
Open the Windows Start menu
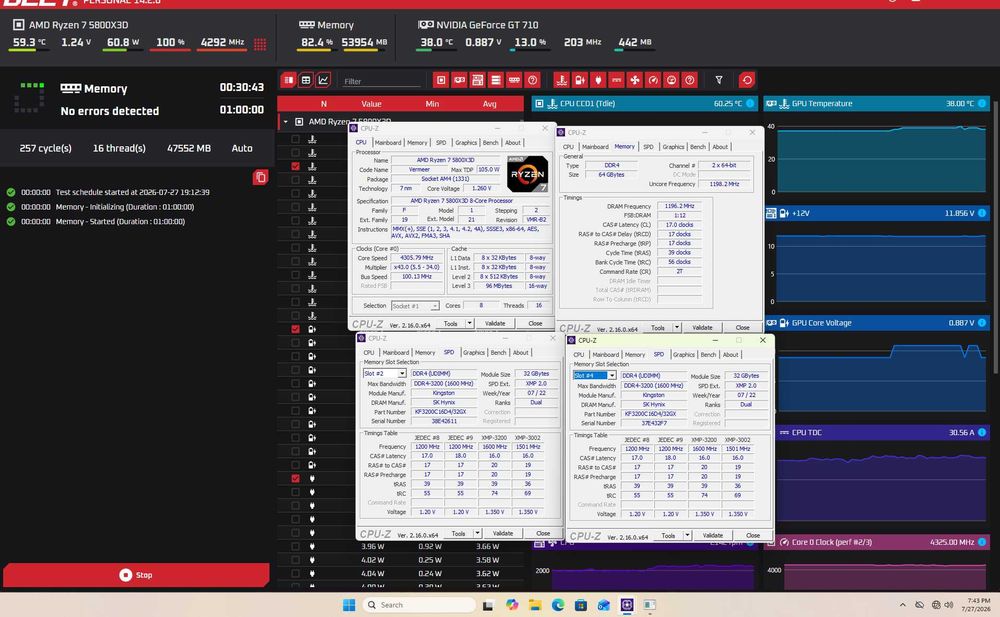click(349, 605)
